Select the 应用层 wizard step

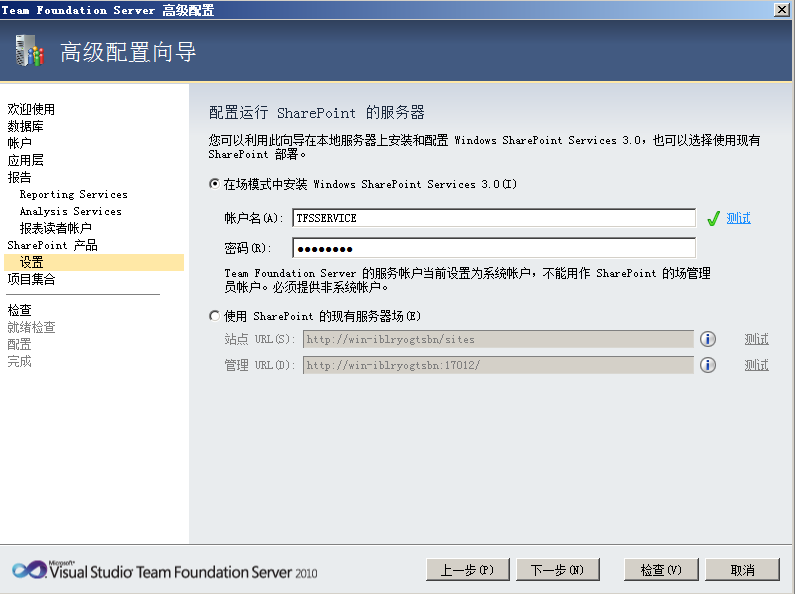coord(25,160)
